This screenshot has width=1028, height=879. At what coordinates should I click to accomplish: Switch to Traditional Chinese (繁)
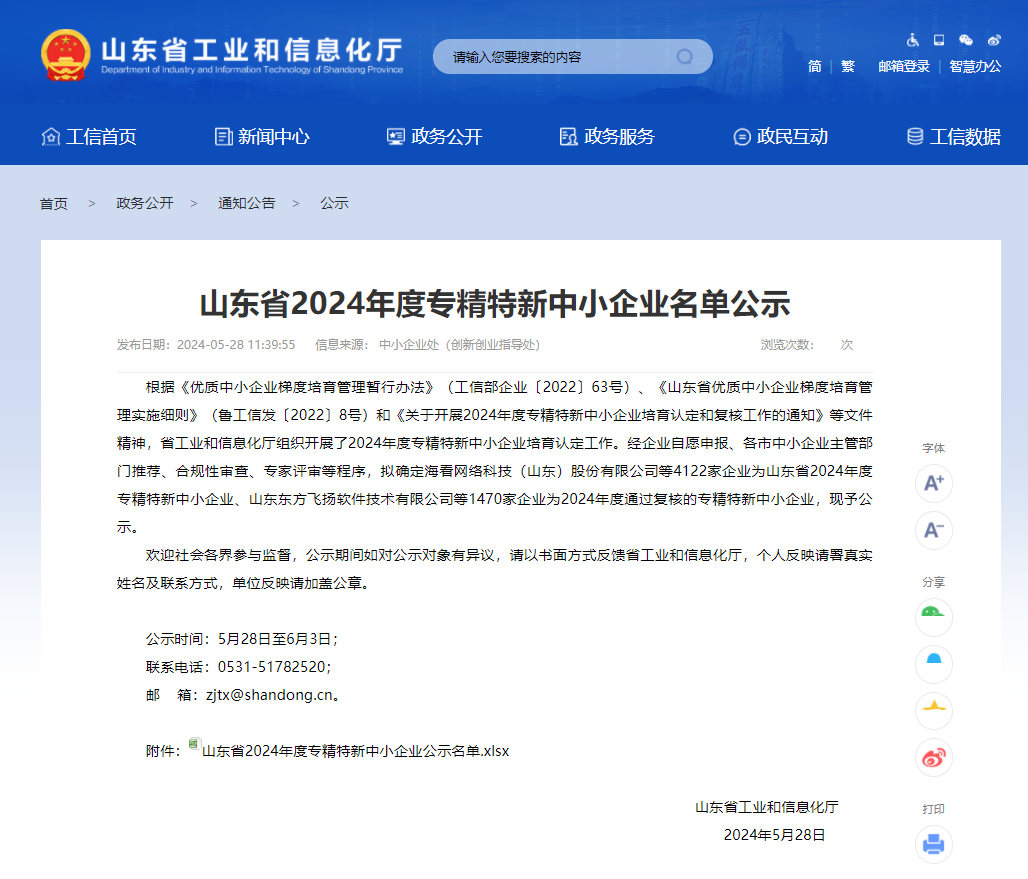pos(848,67)
